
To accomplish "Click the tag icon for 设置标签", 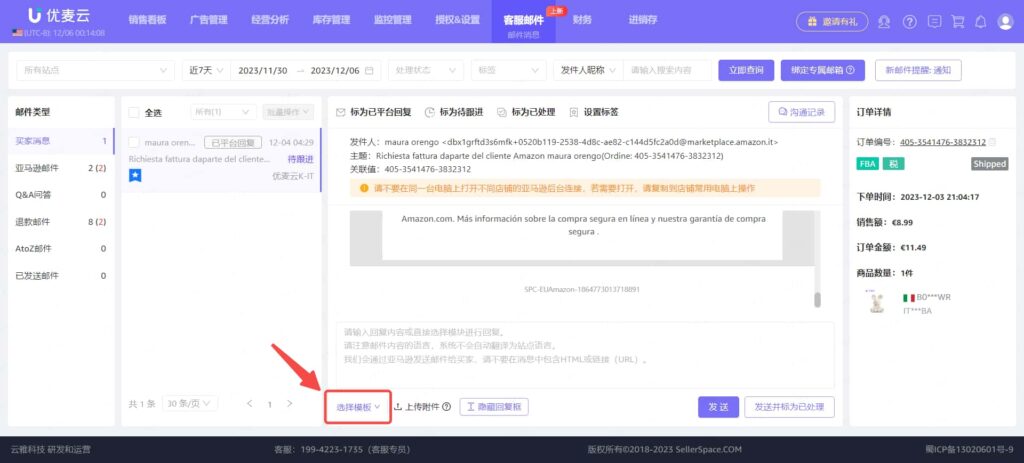I will [x=573, y=112].
